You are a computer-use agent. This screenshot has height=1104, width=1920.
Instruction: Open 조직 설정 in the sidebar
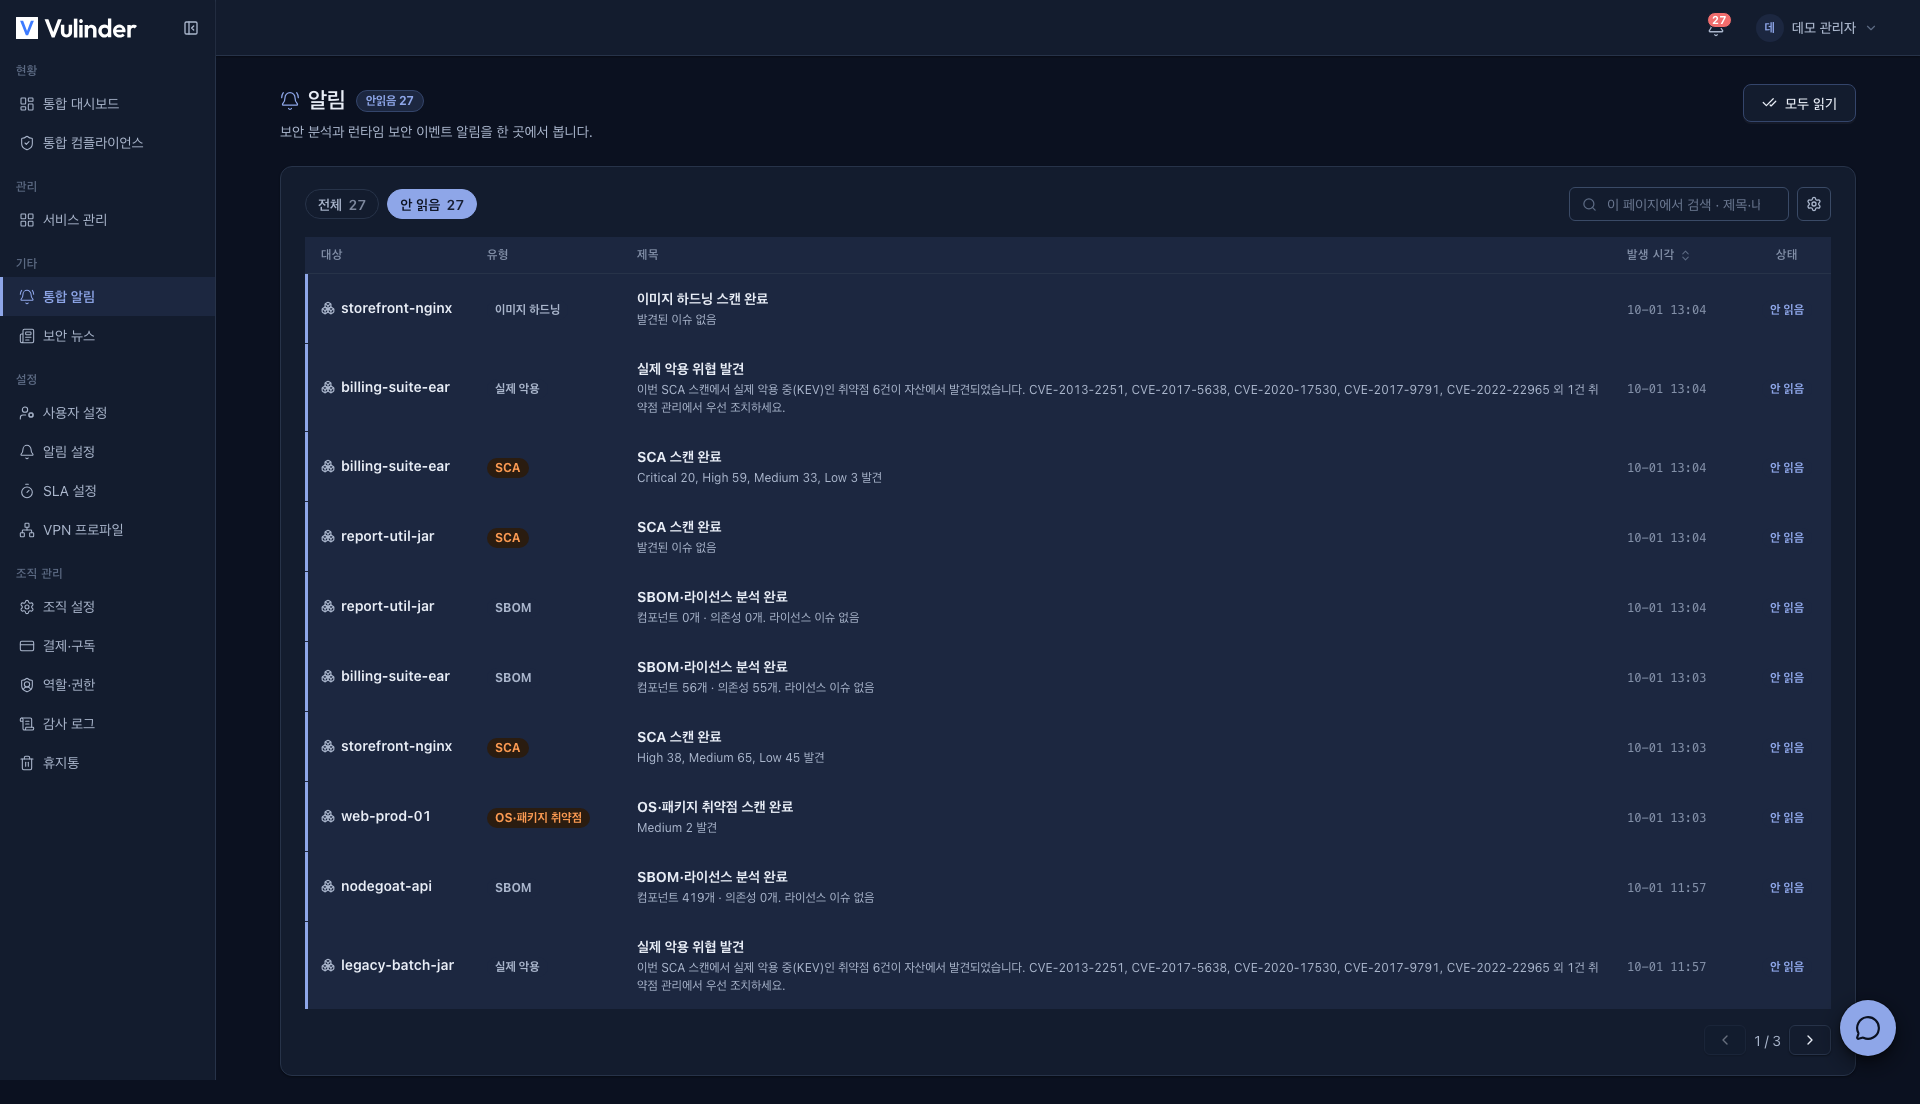pyautogui.click(x=107, y=607)
